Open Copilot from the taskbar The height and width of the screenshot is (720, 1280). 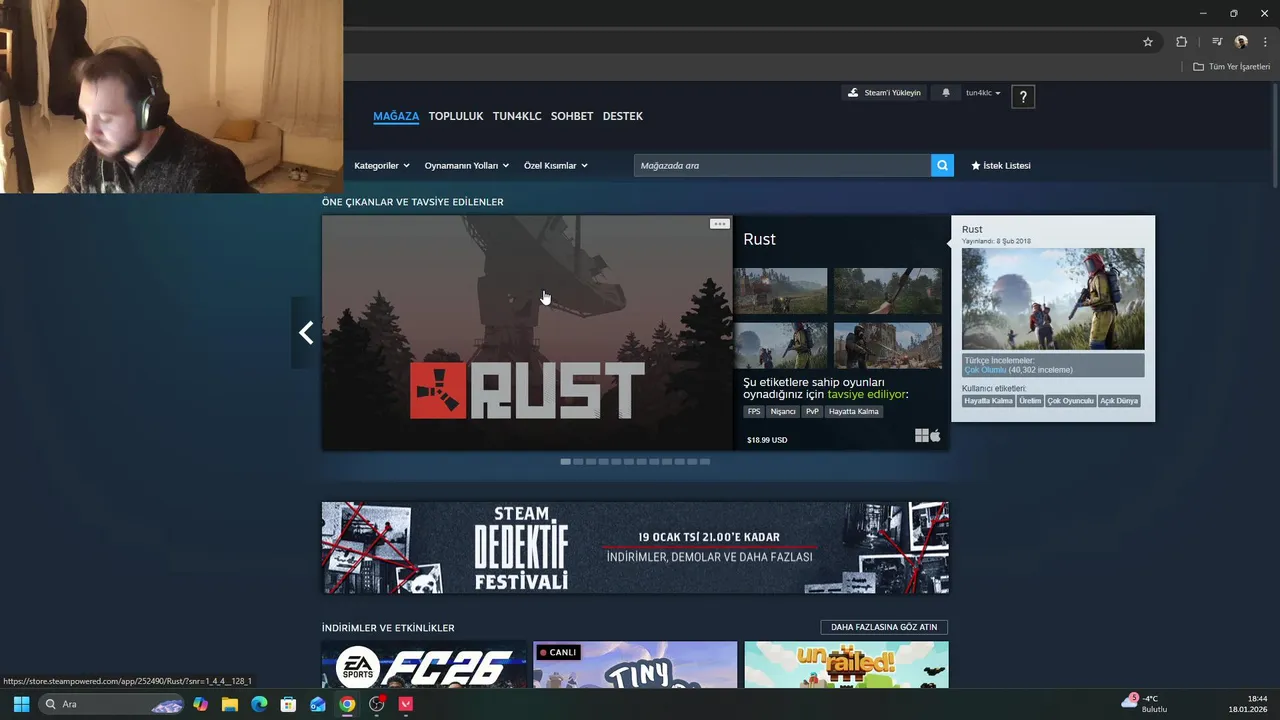pyautogui.click(x=201, y=704)
